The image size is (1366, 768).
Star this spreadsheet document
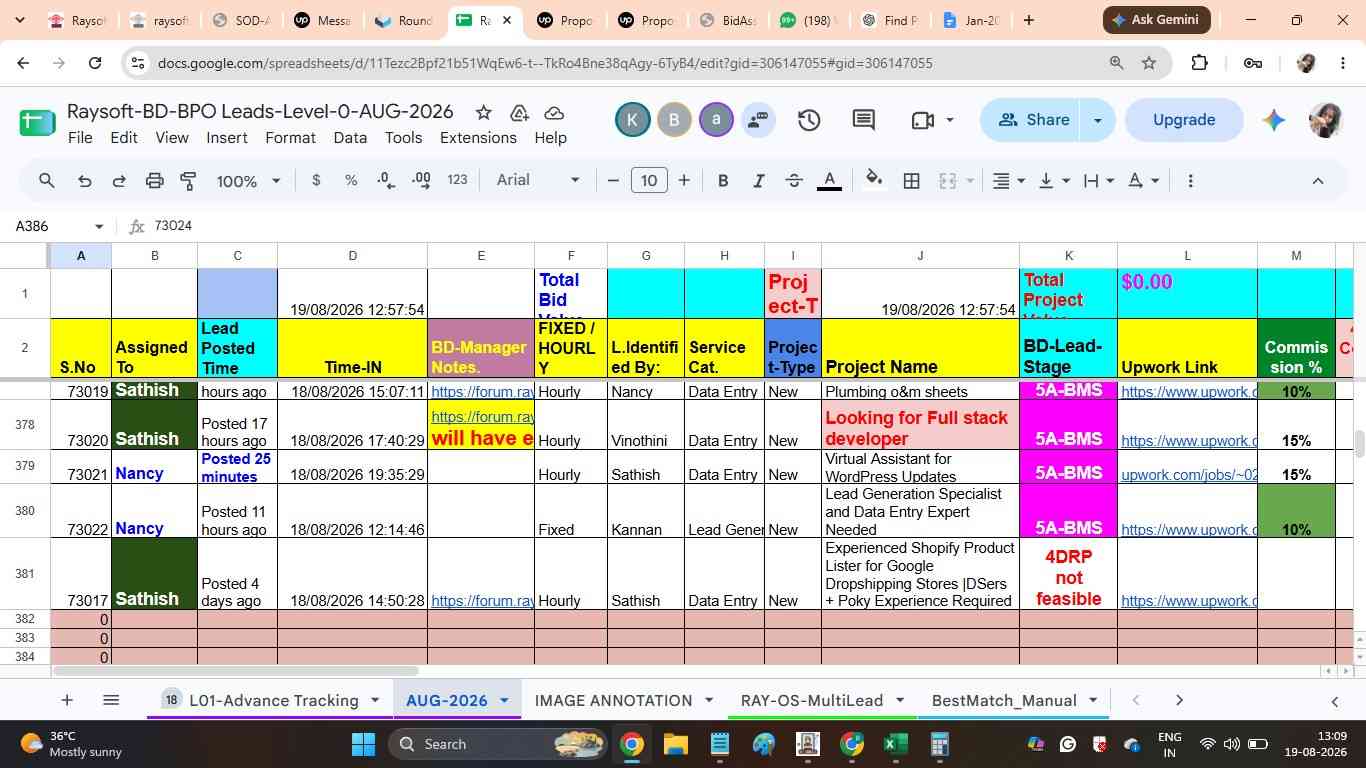click(x=483, y=112)
